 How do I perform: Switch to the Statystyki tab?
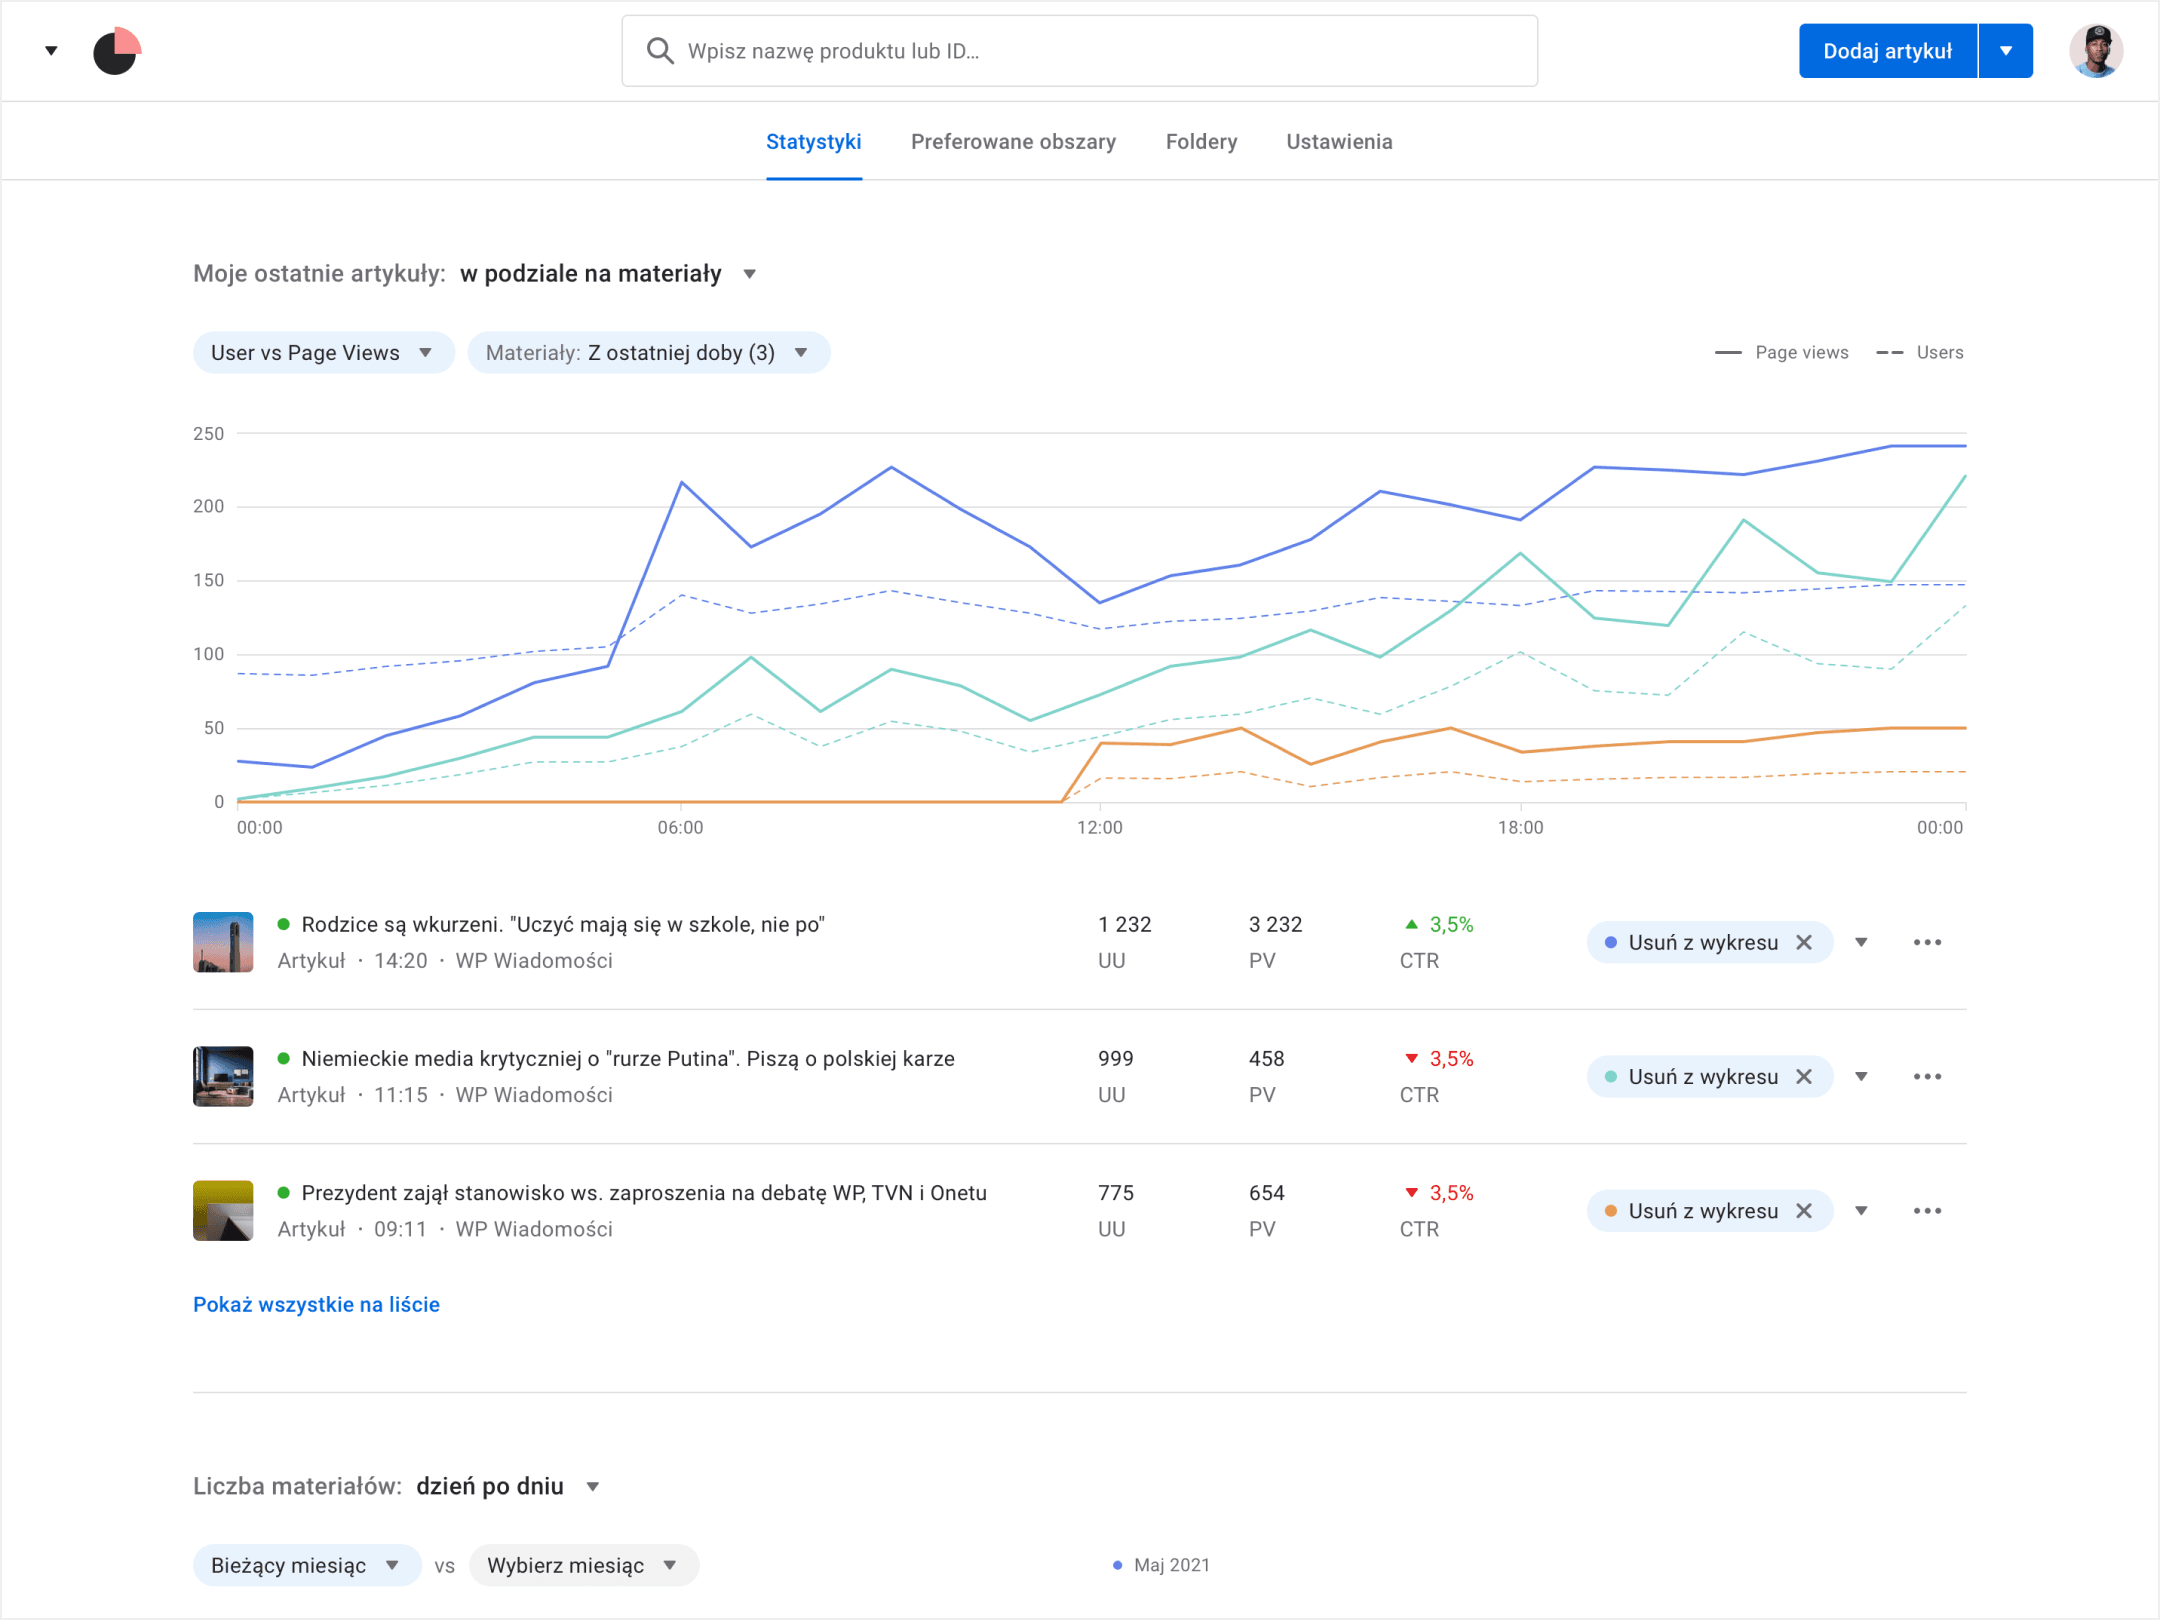click(813, 142)
